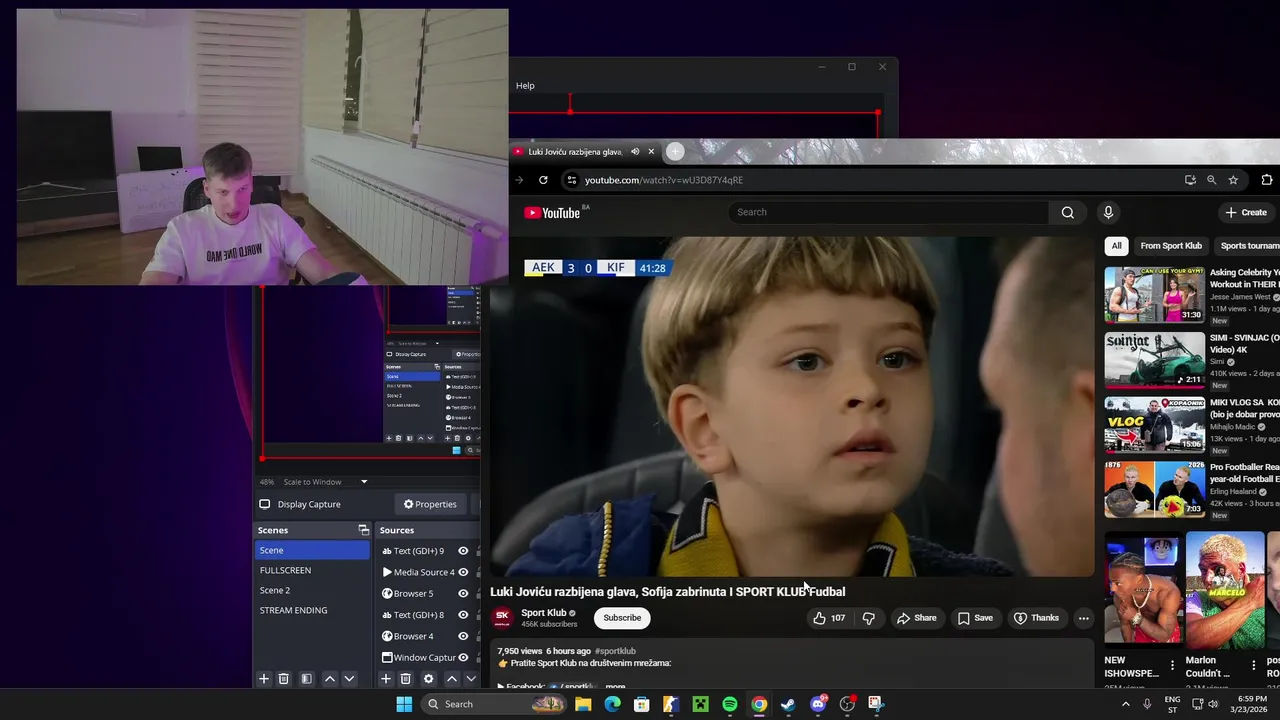This screenshot has height=720, width=1280.
Task: Move scene up in Scenes panel
Action: coord(330,679)
